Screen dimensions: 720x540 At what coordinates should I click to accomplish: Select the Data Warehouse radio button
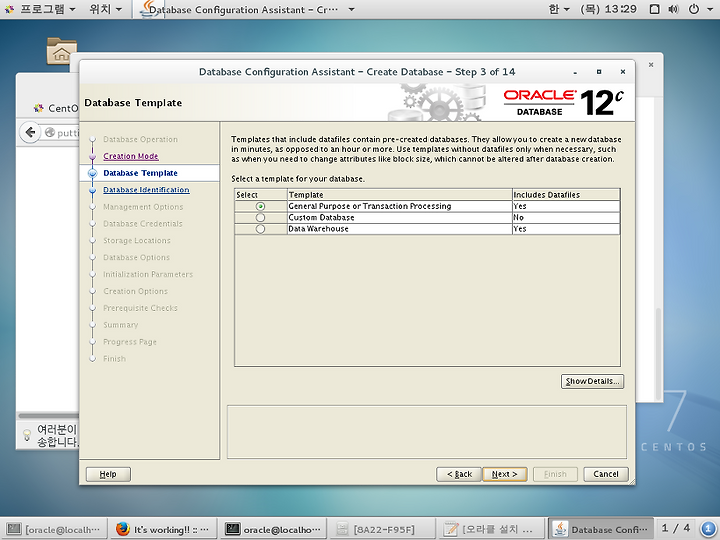coord(260,229)
